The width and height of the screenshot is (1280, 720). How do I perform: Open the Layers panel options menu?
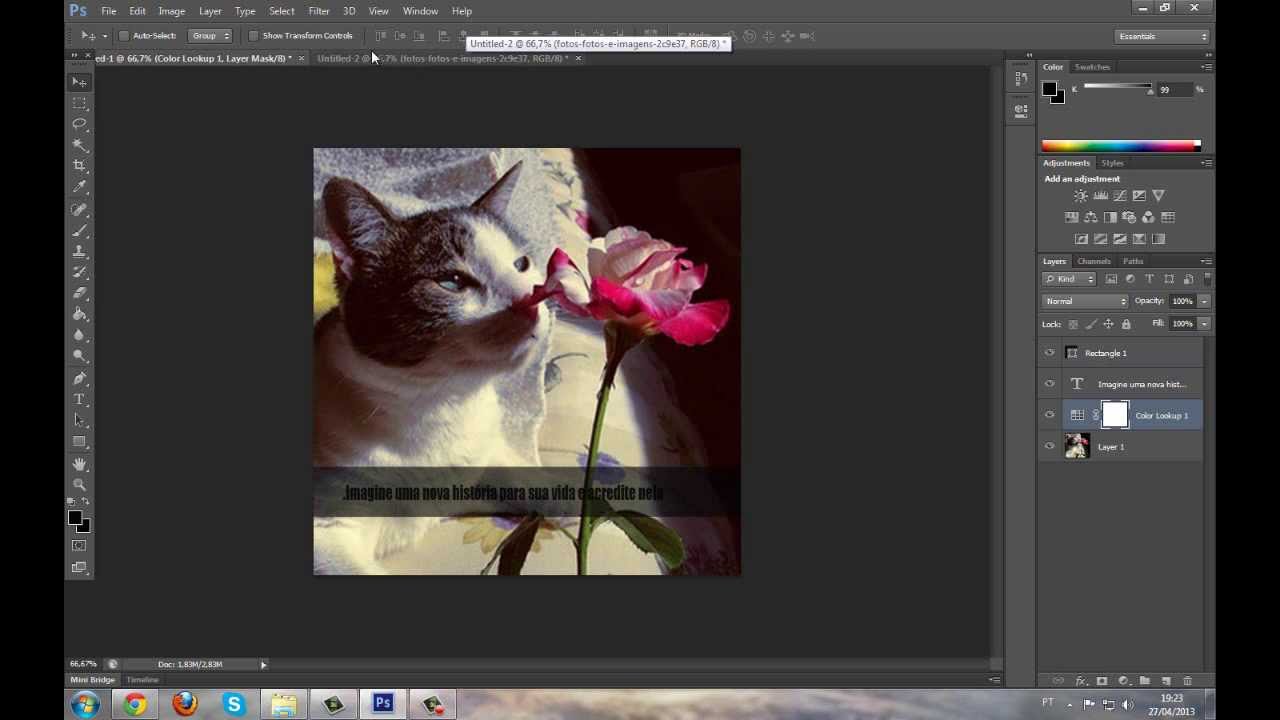pos(1207,262)
